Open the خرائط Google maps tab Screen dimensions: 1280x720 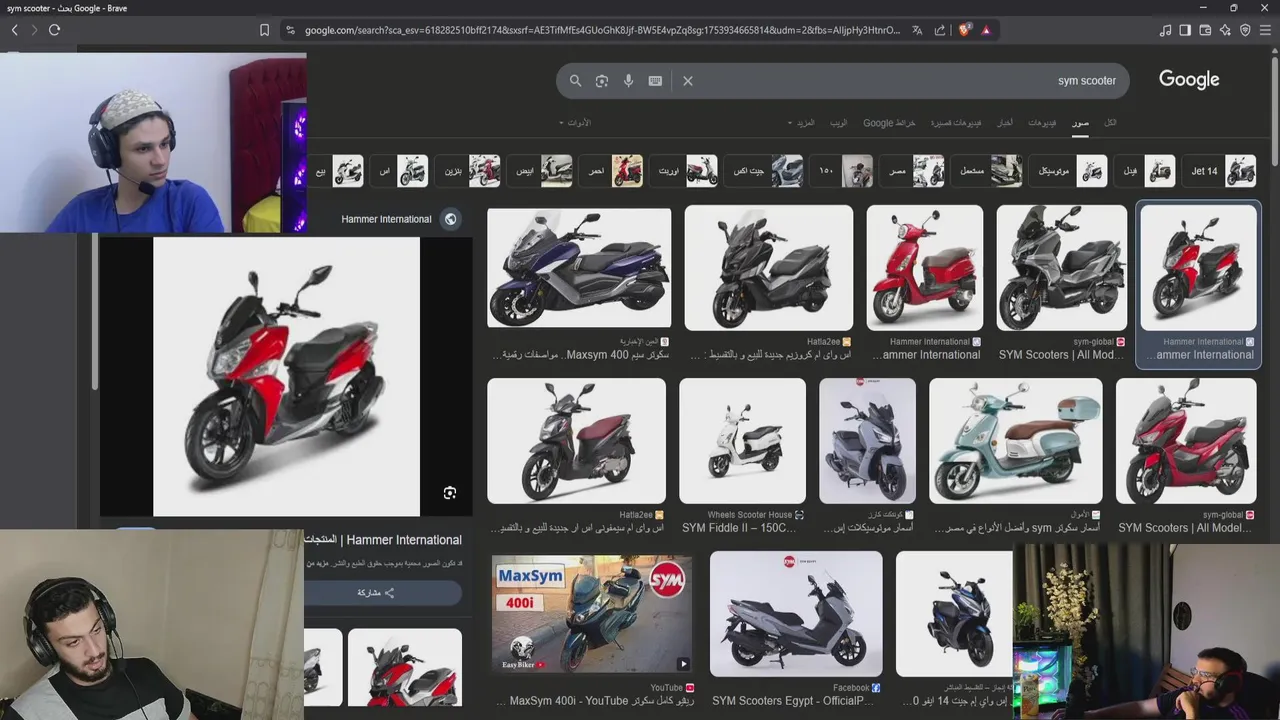890,123
